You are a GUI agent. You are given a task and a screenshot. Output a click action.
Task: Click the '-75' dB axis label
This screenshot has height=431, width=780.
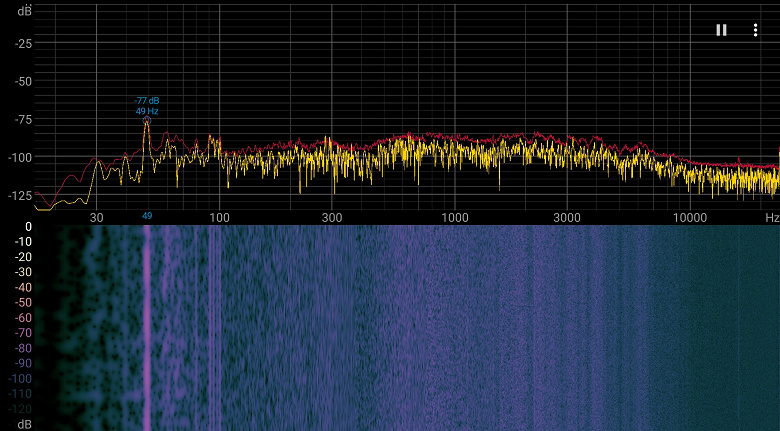[x=23, y=119]
